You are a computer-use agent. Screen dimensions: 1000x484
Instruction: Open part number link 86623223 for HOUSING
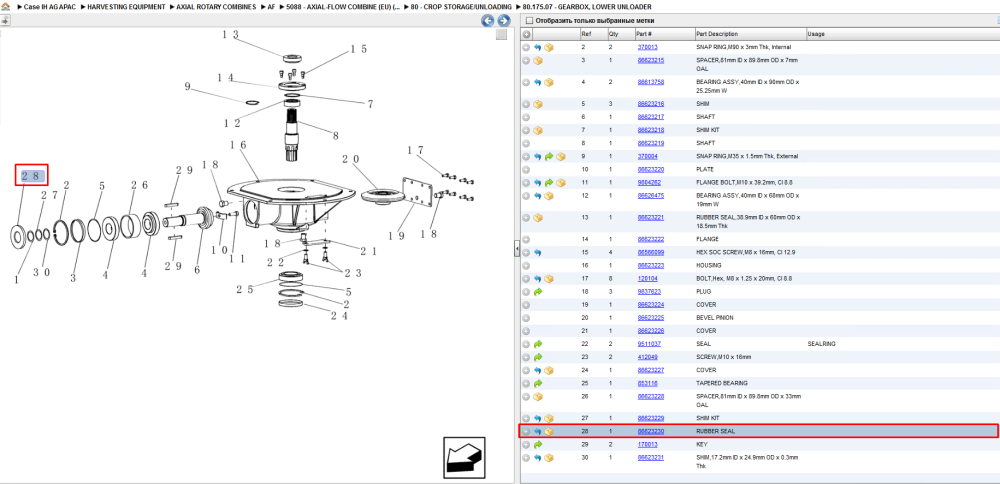click(x=651, y=265)
